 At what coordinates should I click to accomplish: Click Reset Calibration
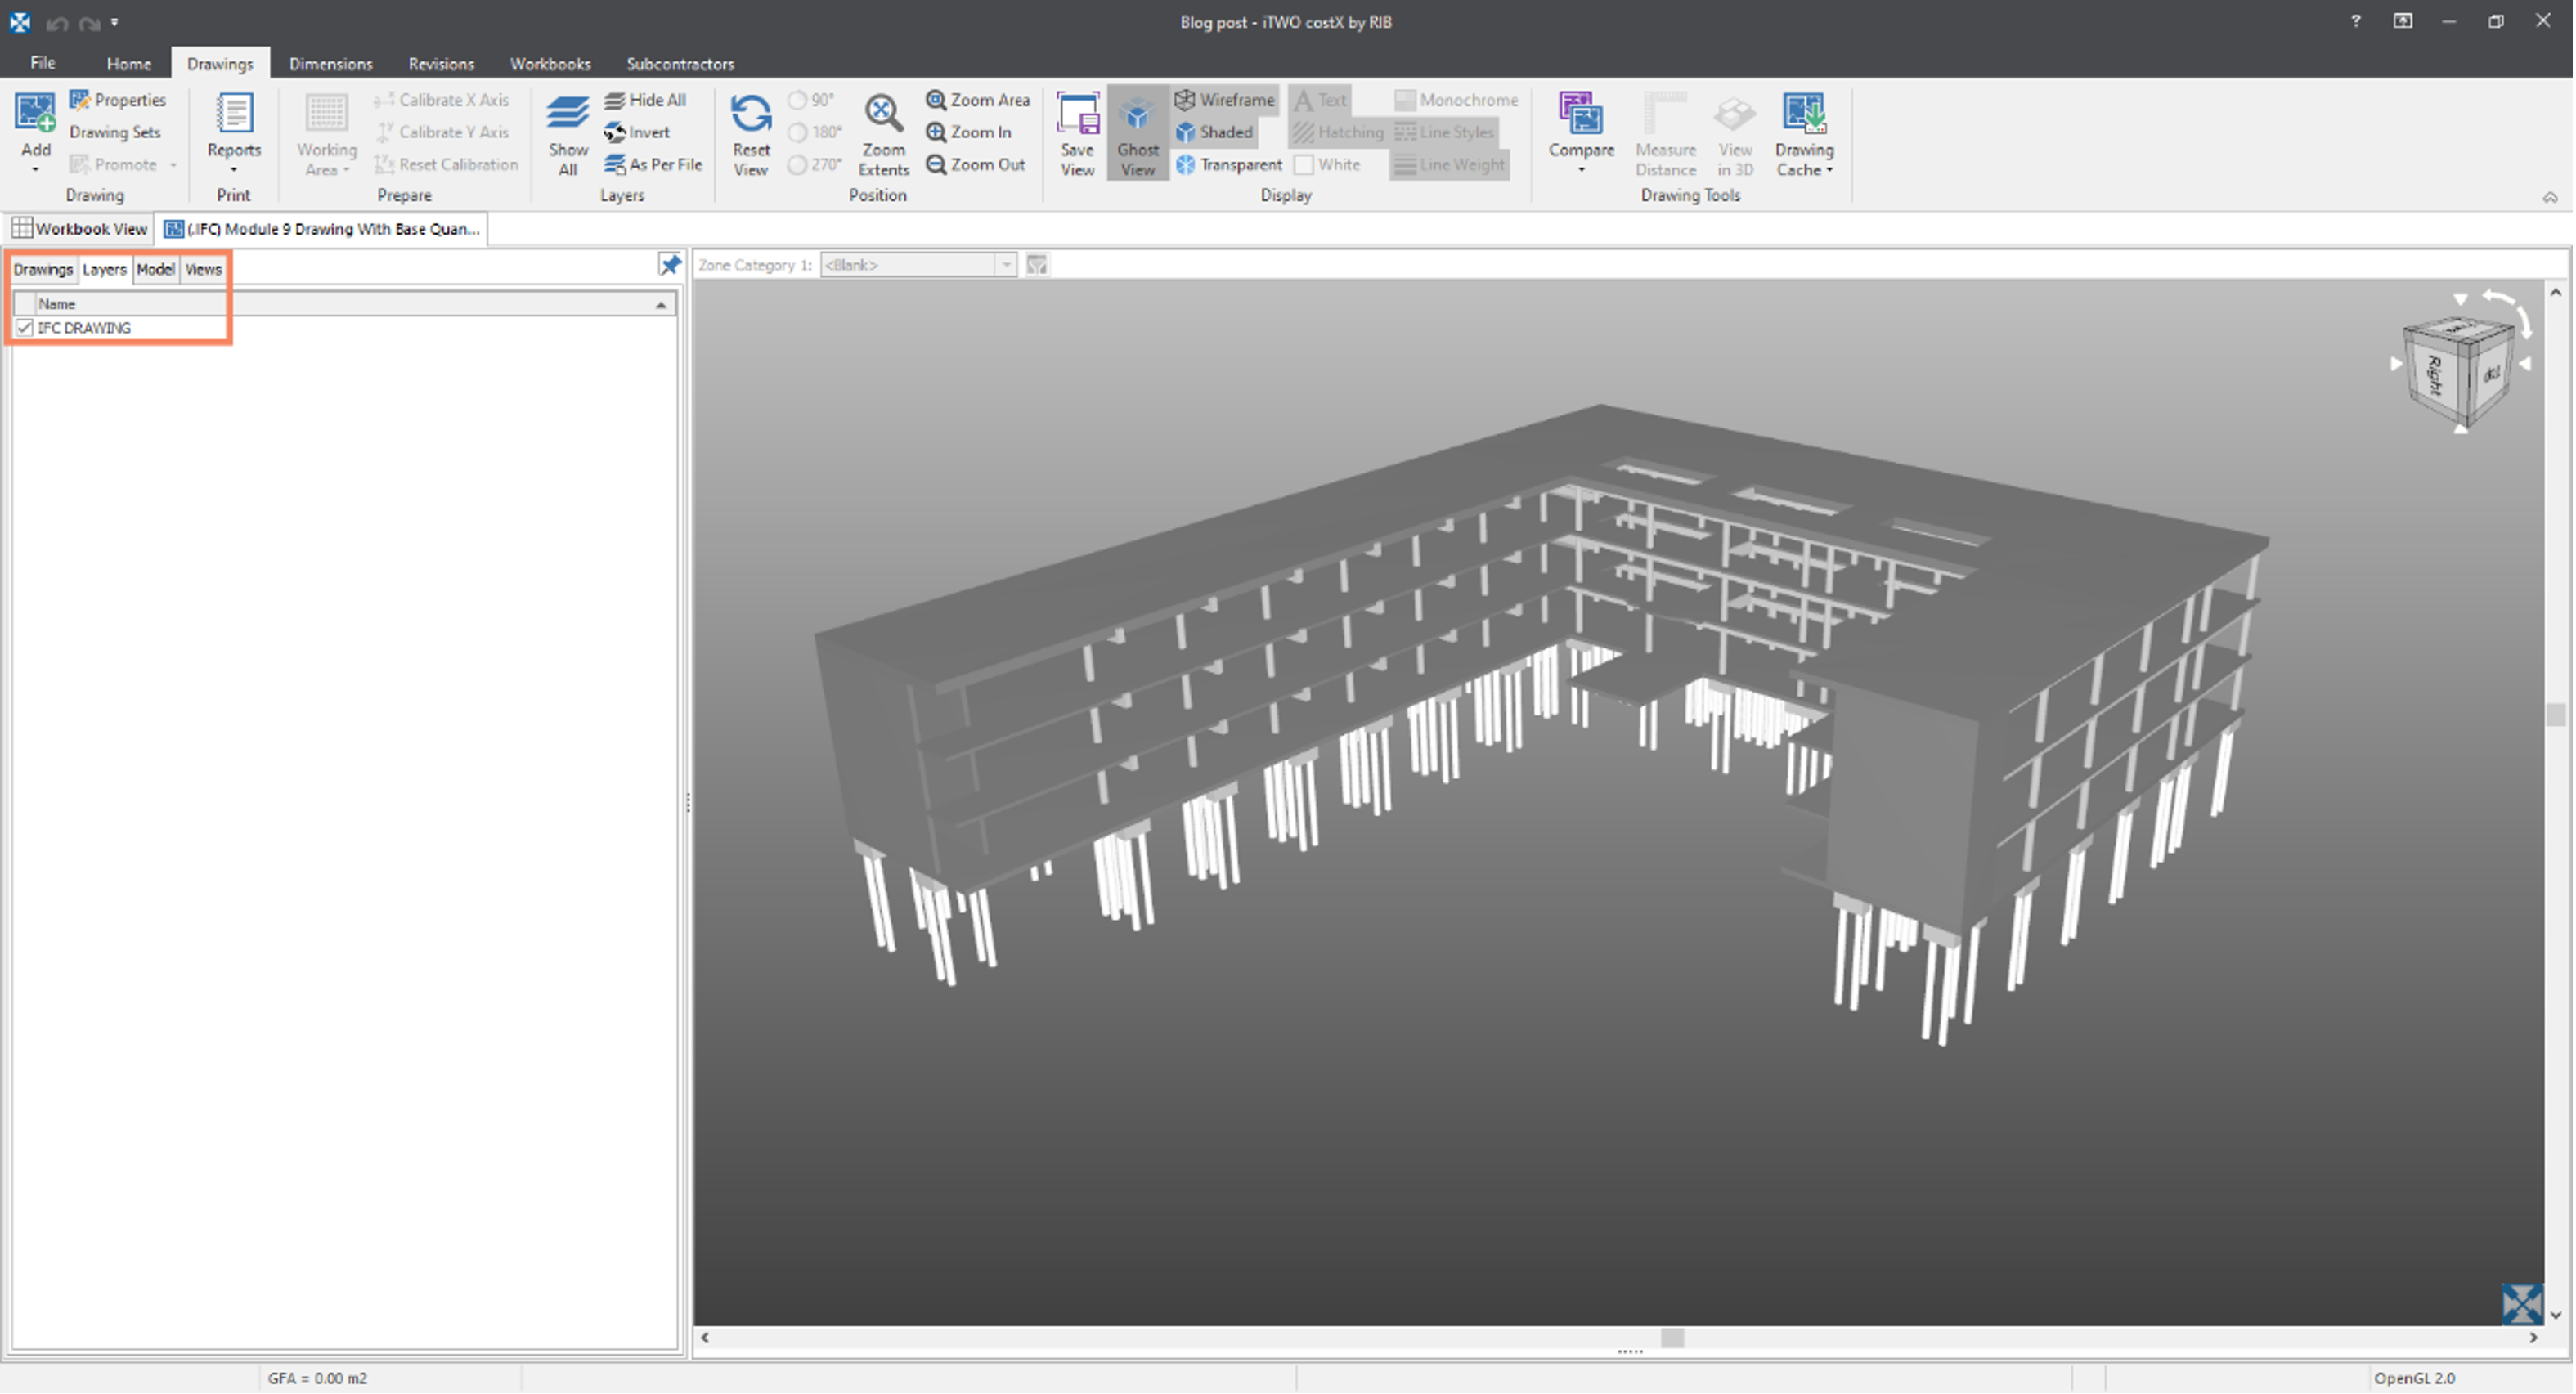pos(446,164)
